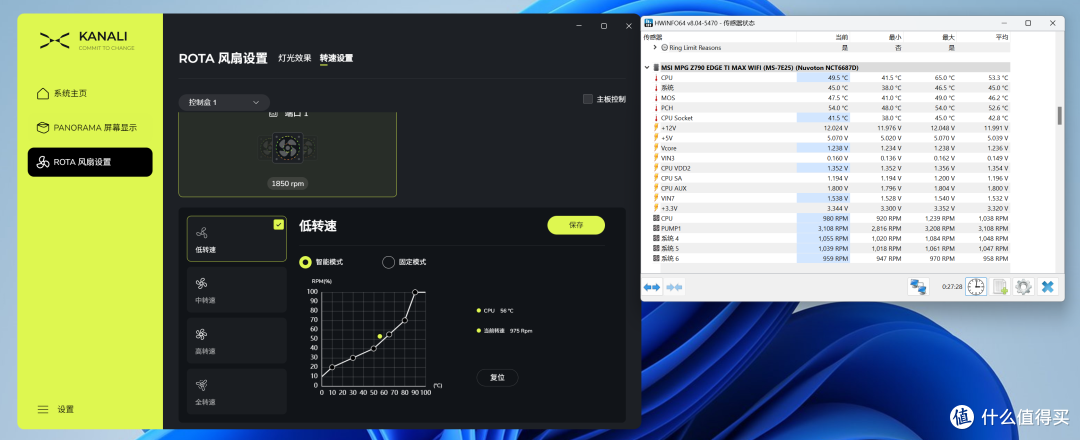Click the blue X close-sensors icon in HWiNFO
This screenshot has width=1080, height=440.
coord(1048,287)
